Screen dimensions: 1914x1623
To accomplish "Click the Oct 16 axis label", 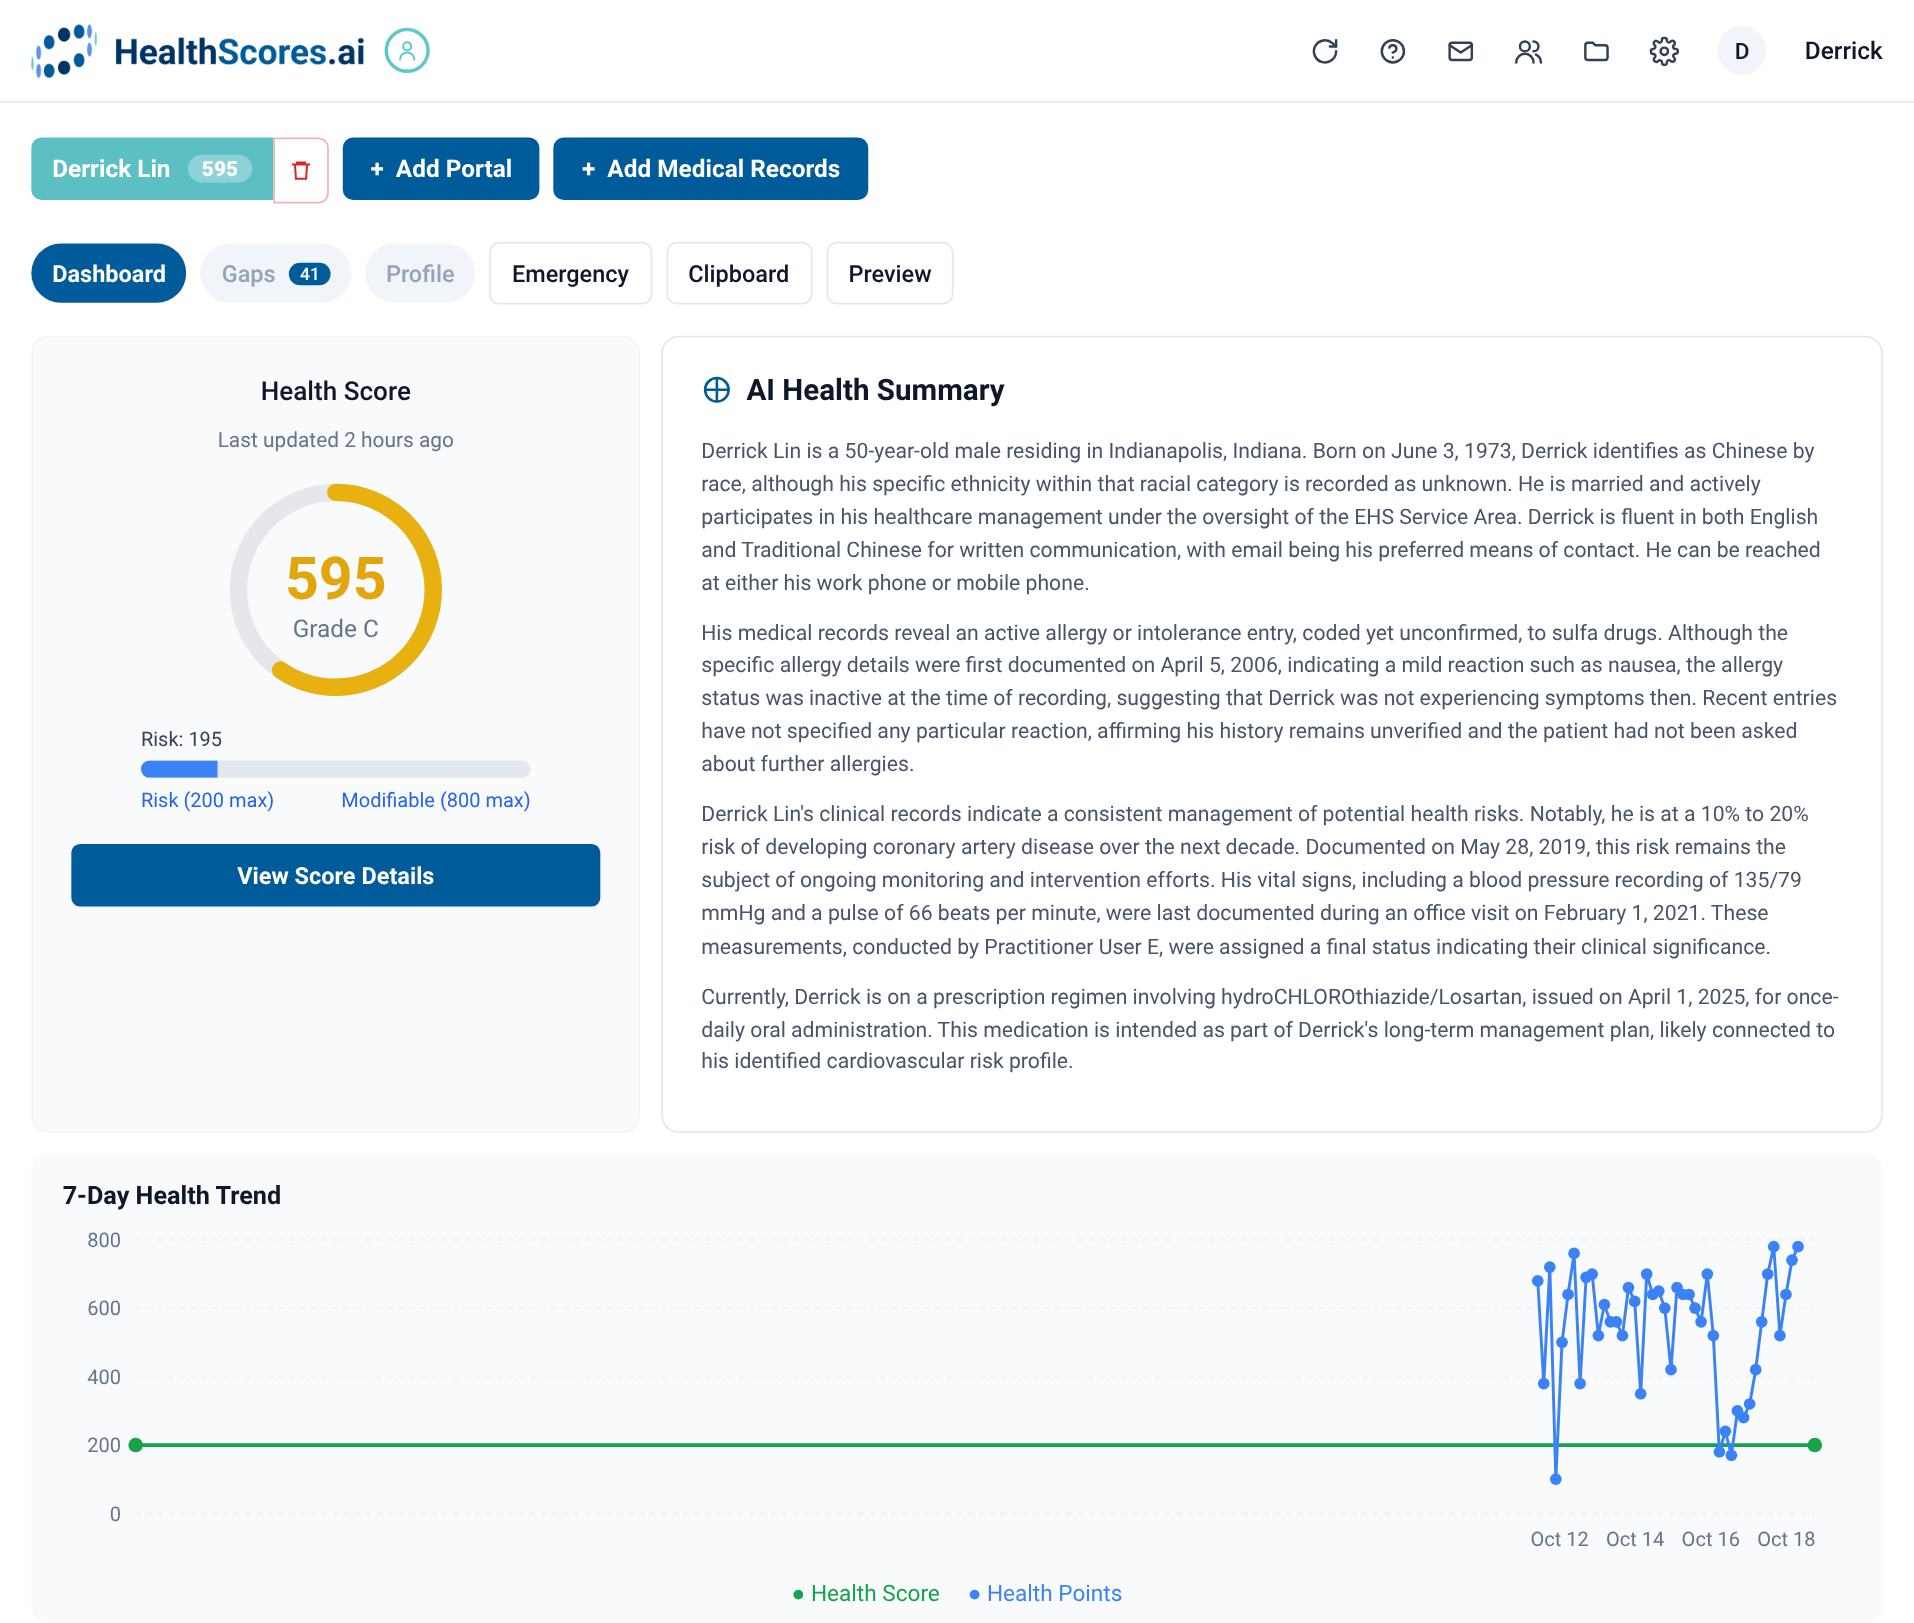I will [x=1710, y=1539].
